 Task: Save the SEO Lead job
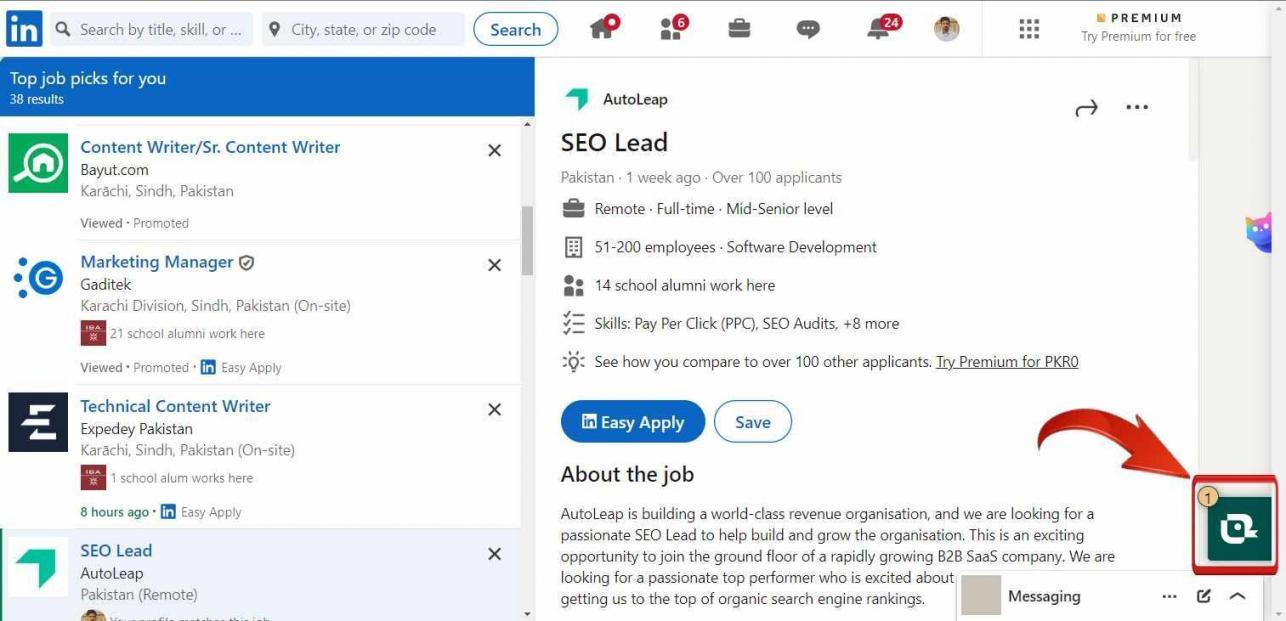pos(752,422)
